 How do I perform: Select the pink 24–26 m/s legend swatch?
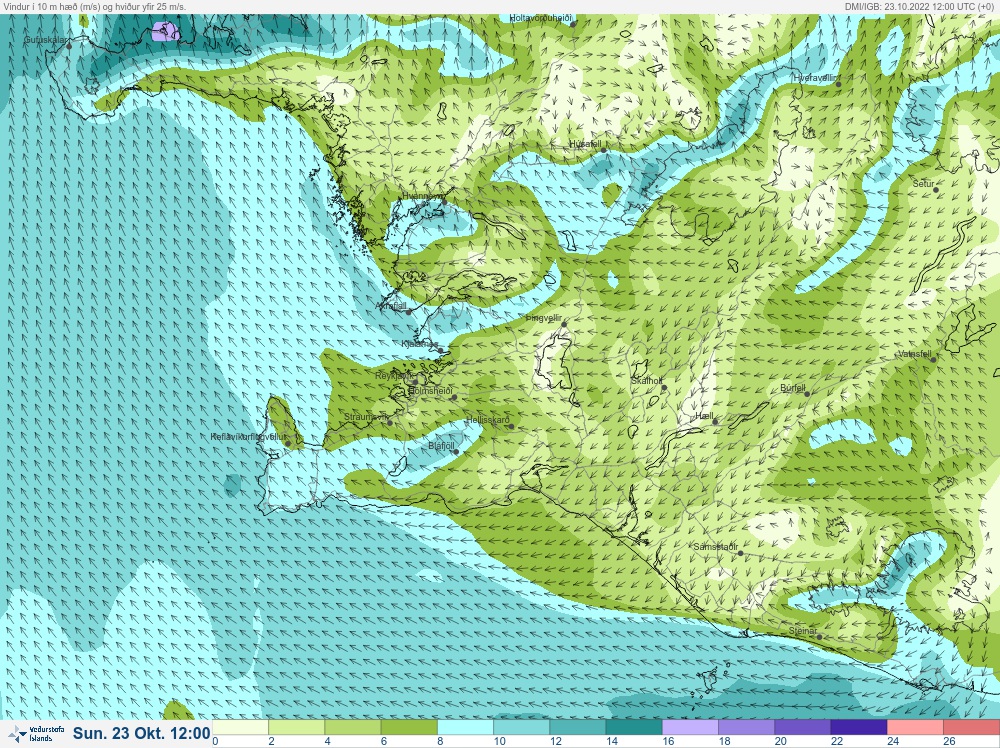(914, 728)
